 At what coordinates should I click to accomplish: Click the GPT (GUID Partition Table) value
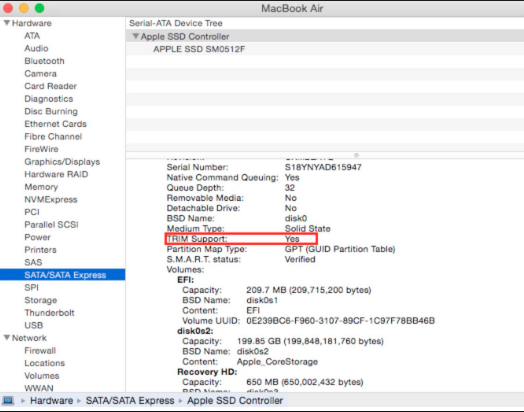click(340, 249)
